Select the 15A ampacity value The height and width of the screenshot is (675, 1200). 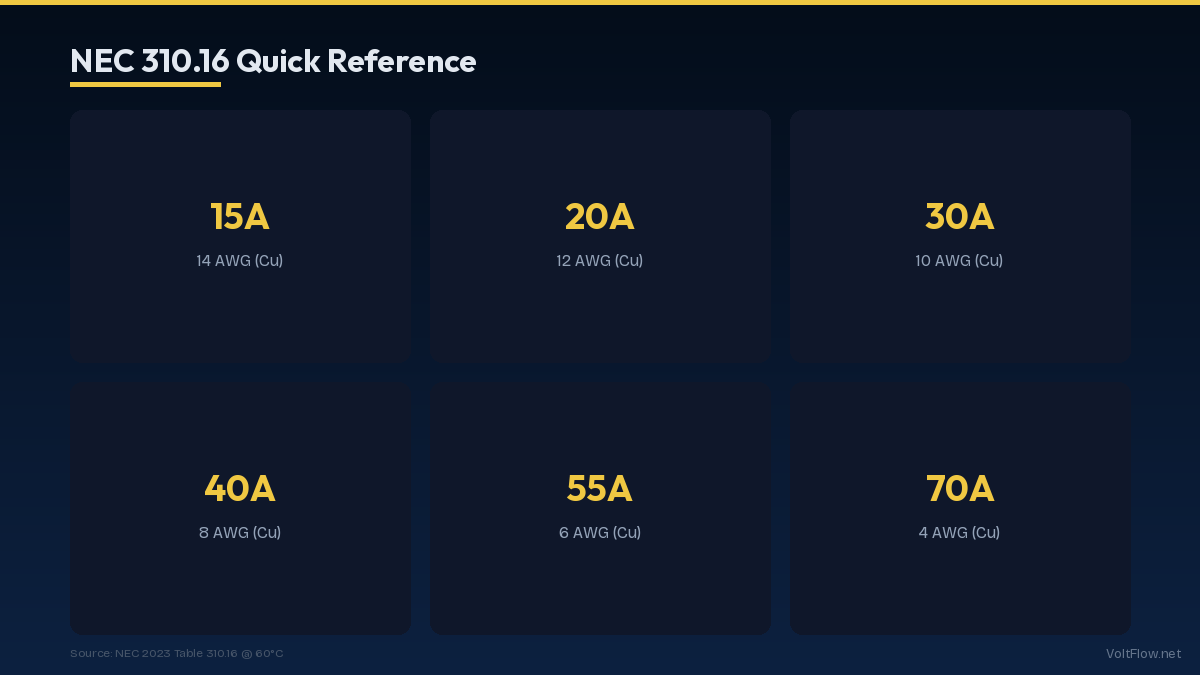click(240, 217)
